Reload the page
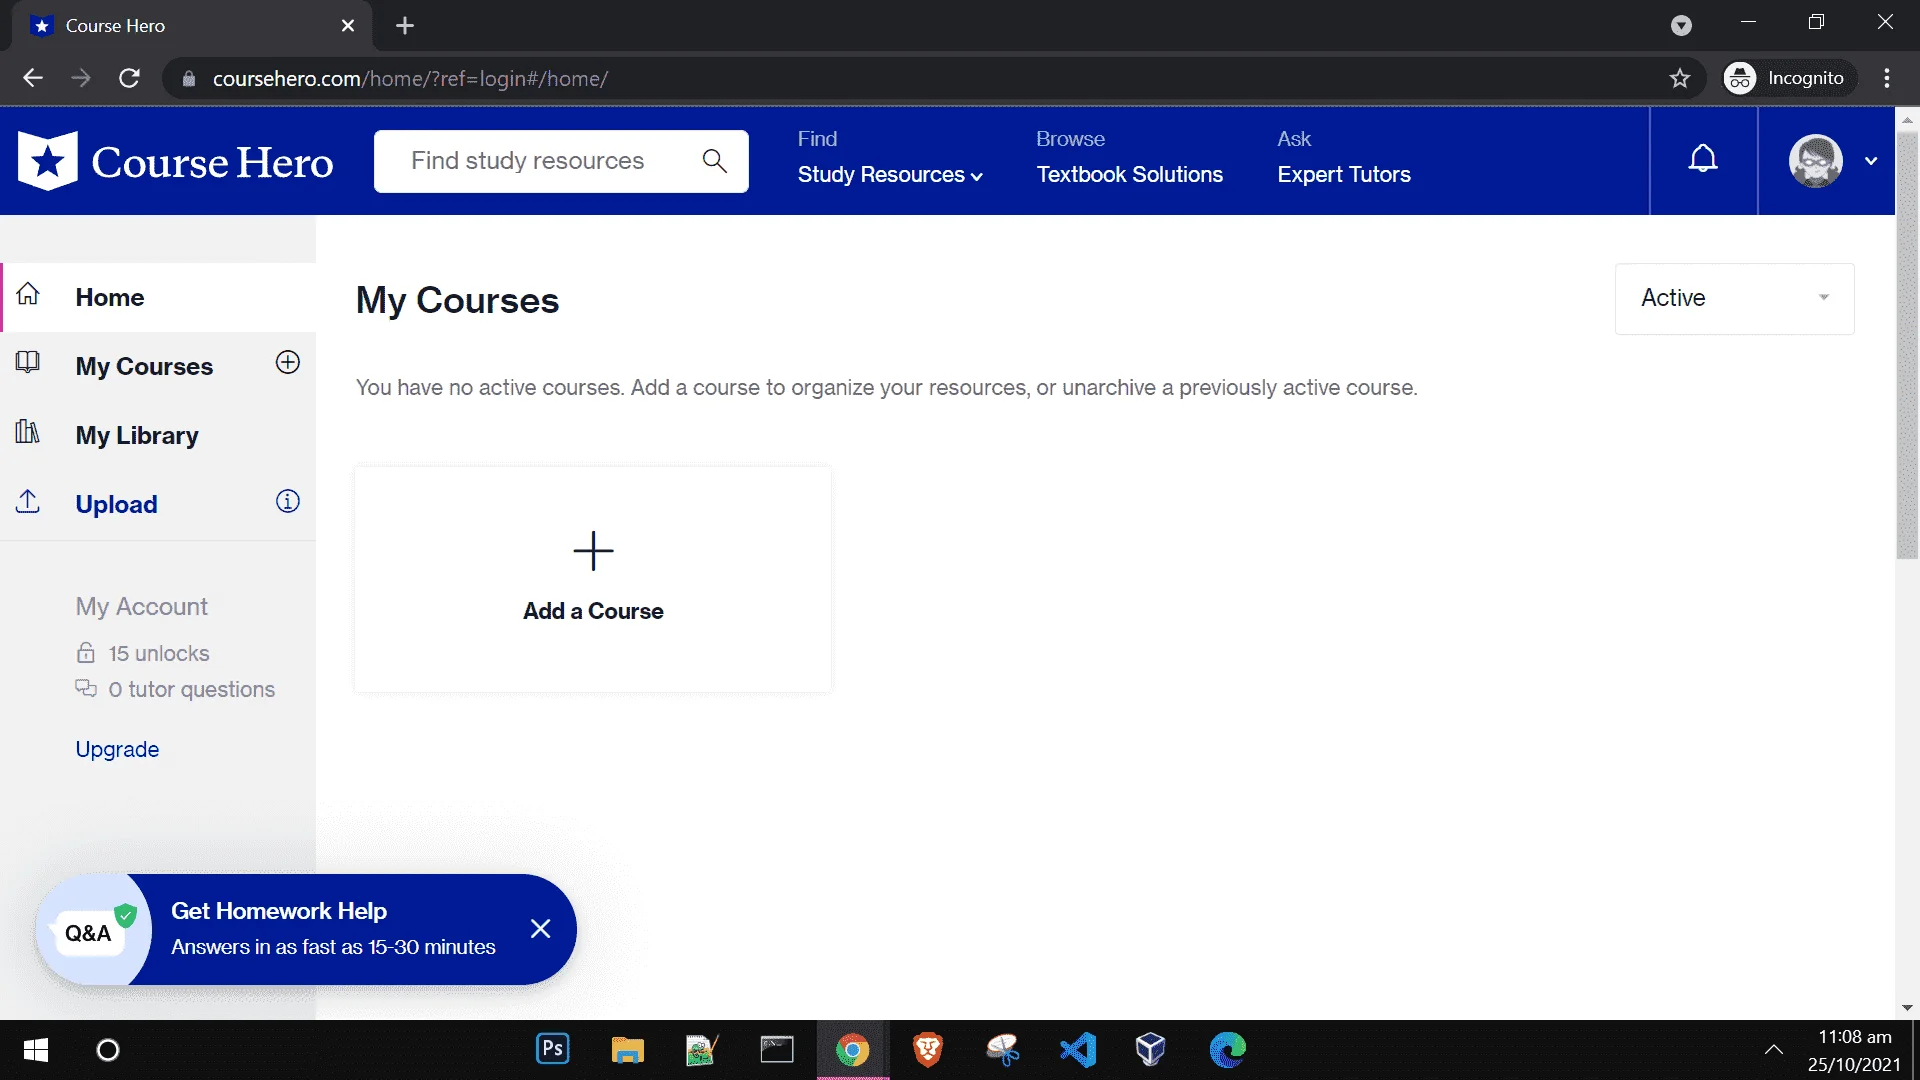 click(x=129, y=78)
